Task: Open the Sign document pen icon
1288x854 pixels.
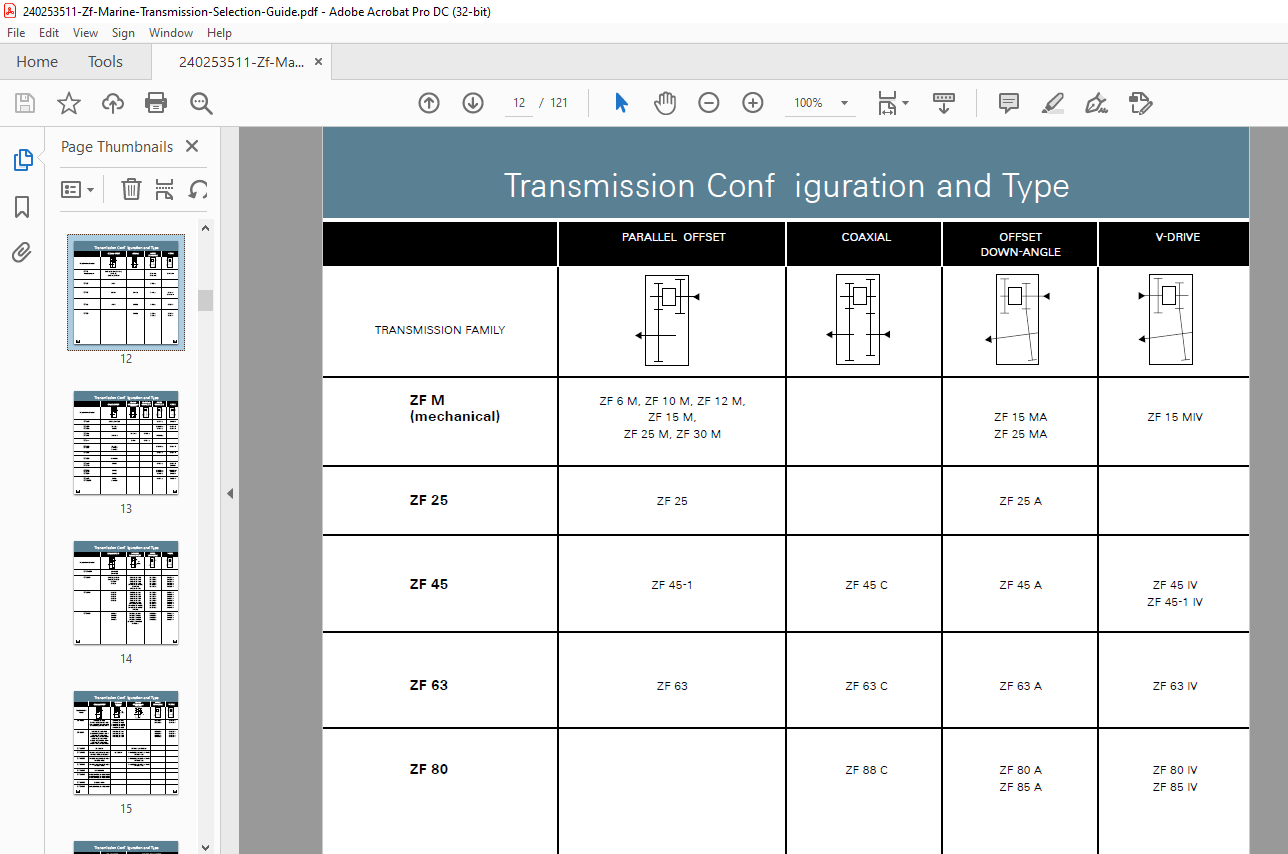Action: click(1097, 103)
